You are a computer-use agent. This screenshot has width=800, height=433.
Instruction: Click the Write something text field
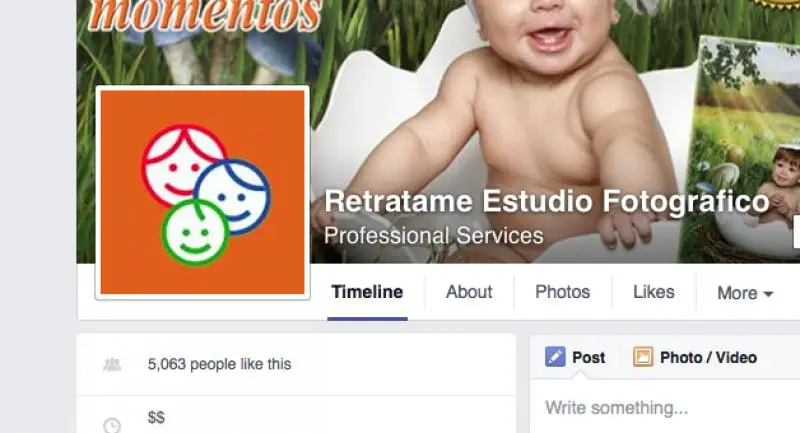point(665,408)
